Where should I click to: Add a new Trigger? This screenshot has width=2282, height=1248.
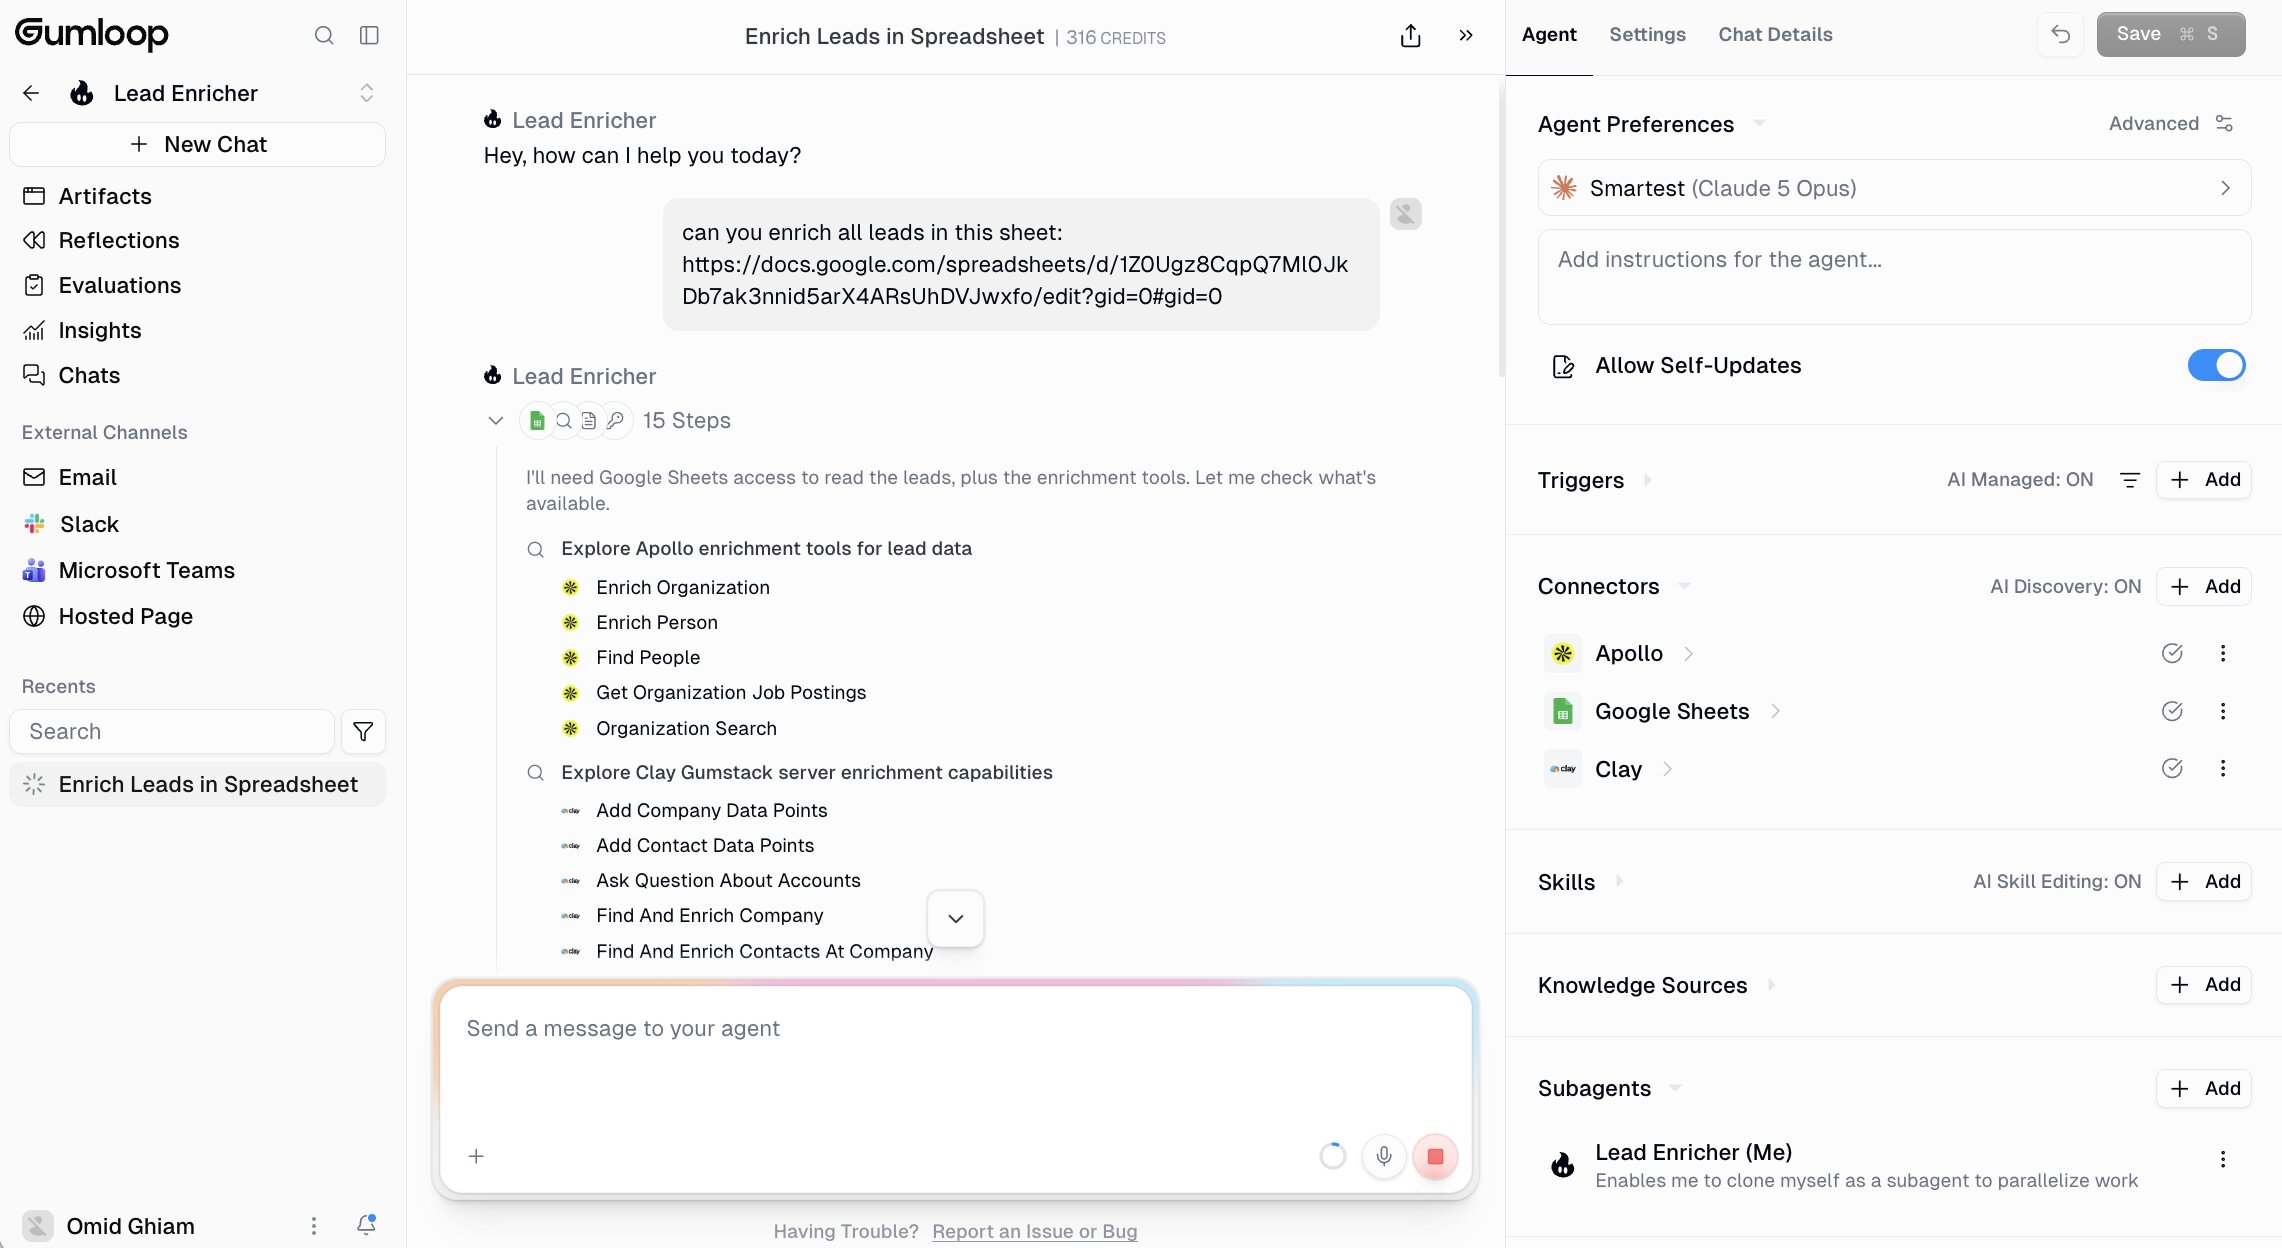pyautogui.click(x=2204, y=479)
